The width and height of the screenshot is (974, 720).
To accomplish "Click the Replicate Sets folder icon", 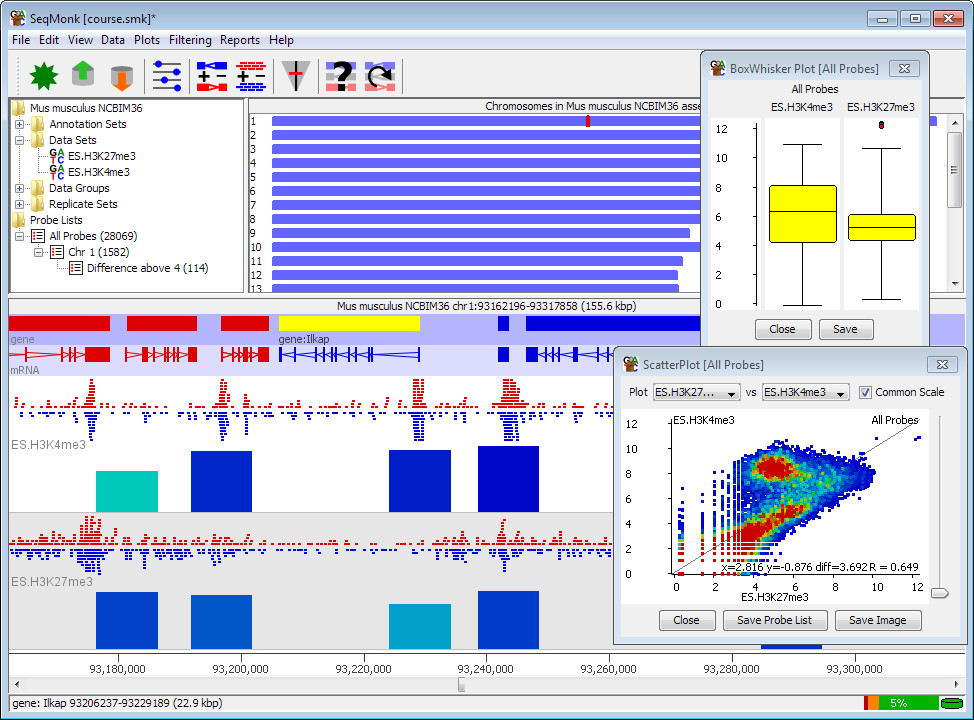I will coord(38,204).
